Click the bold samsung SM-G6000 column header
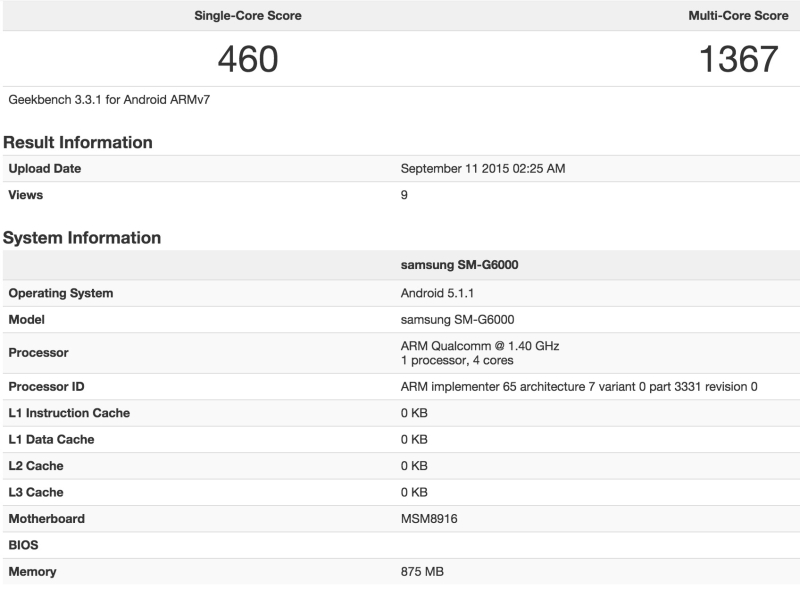 (x=459, y=266)
